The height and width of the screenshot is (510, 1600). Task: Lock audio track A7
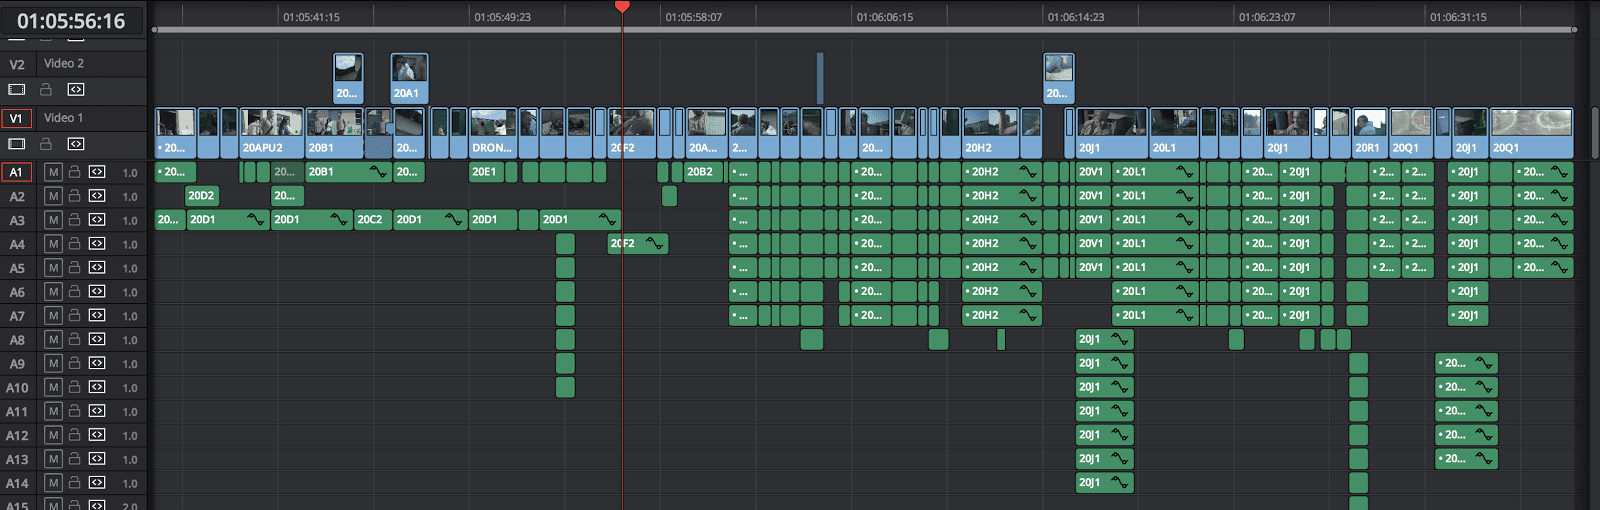pyautogui.click(x=75, y=315)
